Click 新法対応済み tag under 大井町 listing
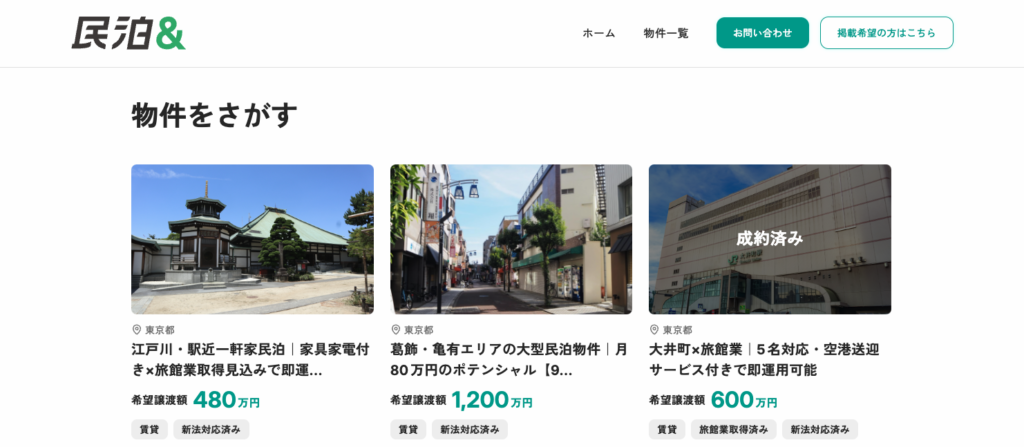Image resolution: width=1024 pixels, height=447 pixels. tap(820, 429)
